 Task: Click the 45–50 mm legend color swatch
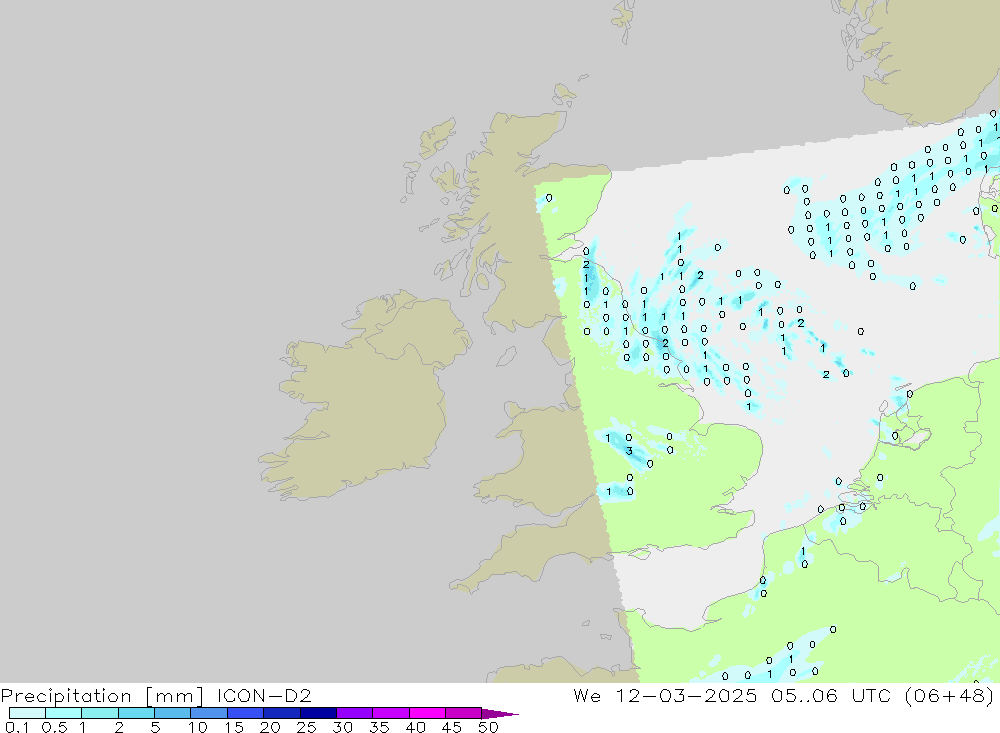464,713
